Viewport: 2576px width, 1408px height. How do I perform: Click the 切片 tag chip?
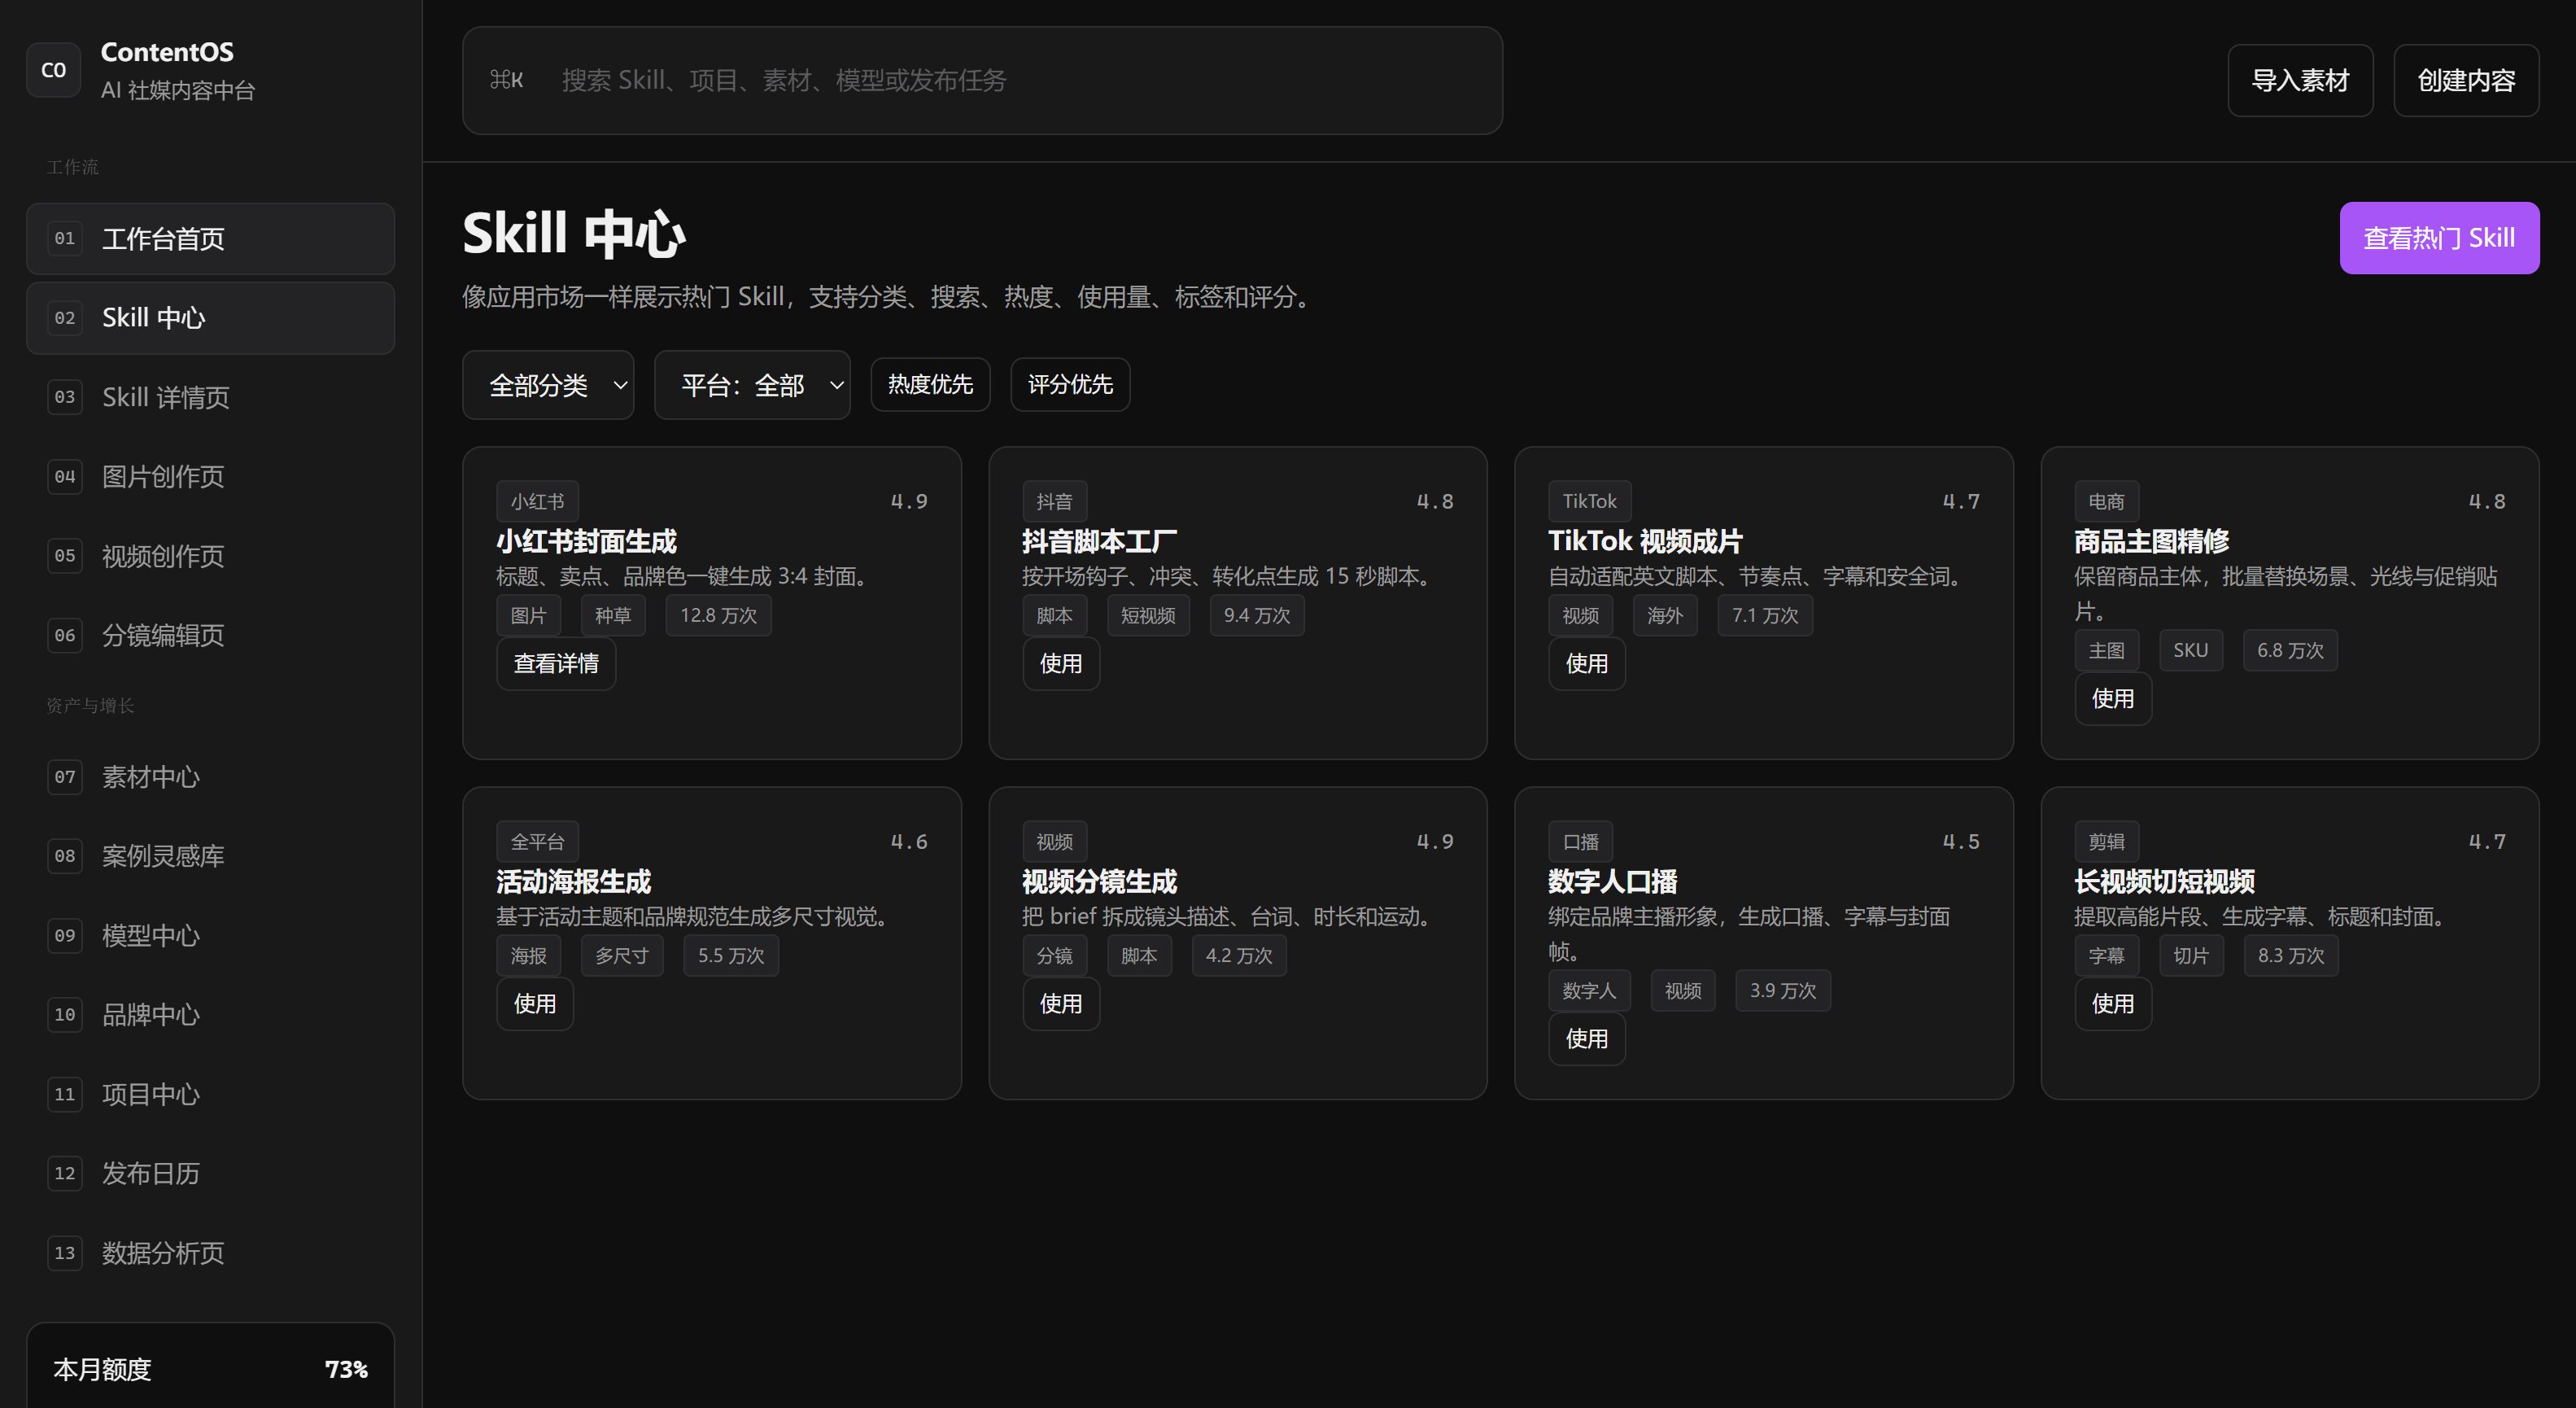coord(2191,956)
